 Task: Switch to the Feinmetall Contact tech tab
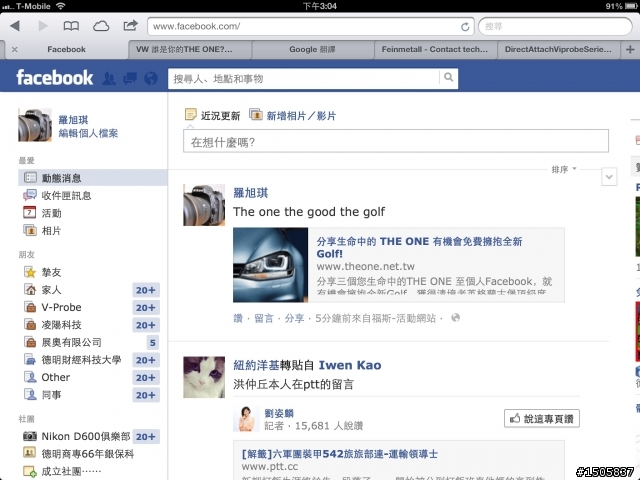coord(435,49)
